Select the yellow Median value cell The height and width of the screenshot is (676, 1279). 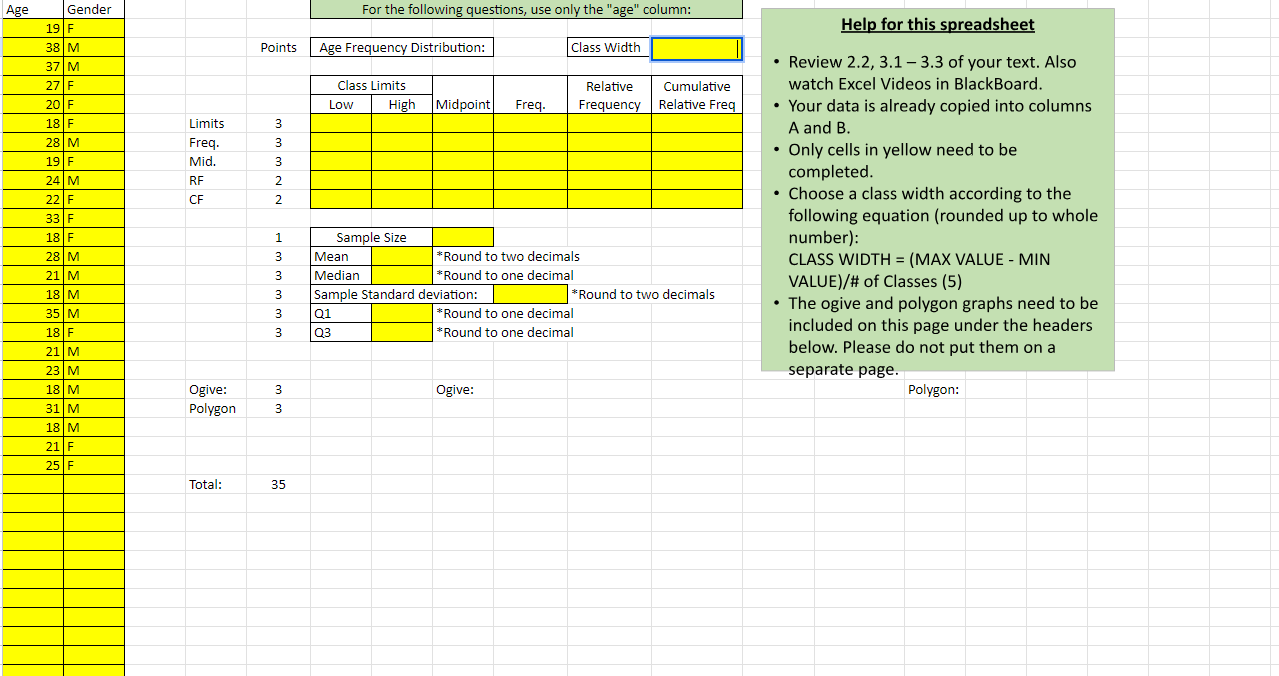pos(400,275)
